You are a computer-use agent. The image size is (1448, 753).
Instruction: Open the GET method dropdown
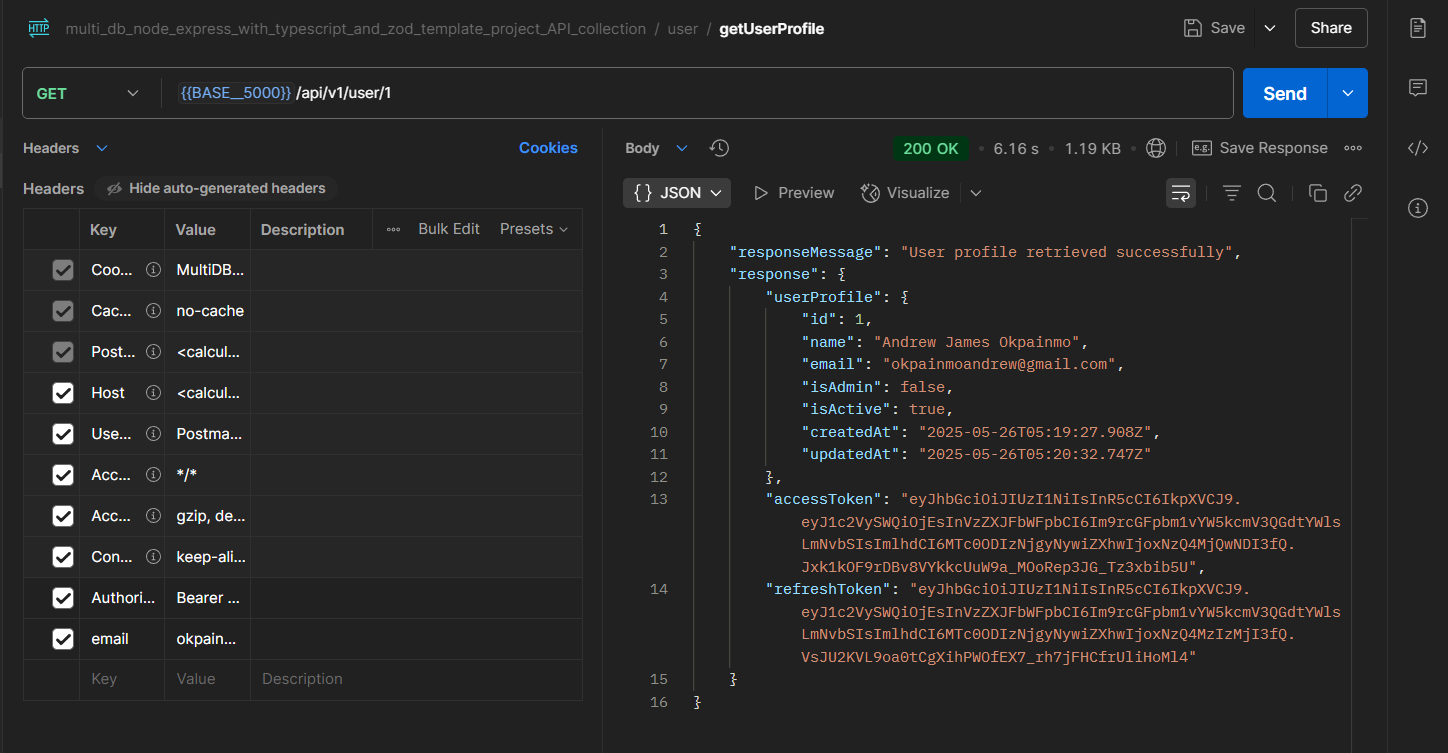click(x=88, y=93)
